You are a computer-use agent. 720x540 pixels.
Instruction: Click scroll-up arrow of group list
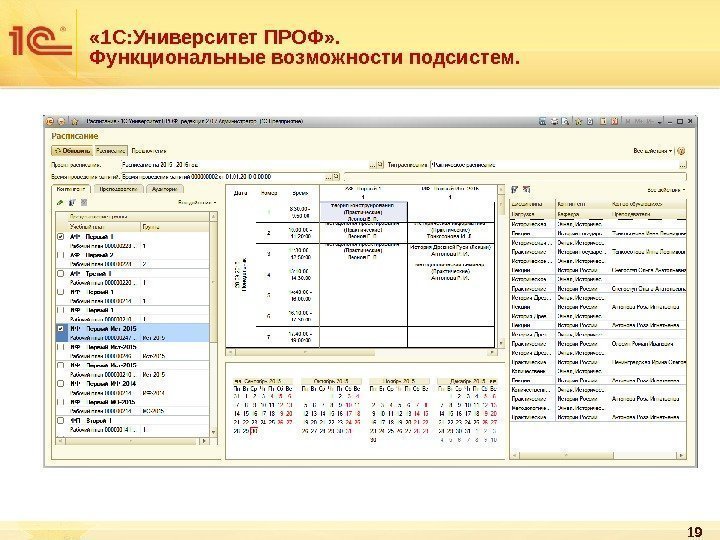pos(214,216)
